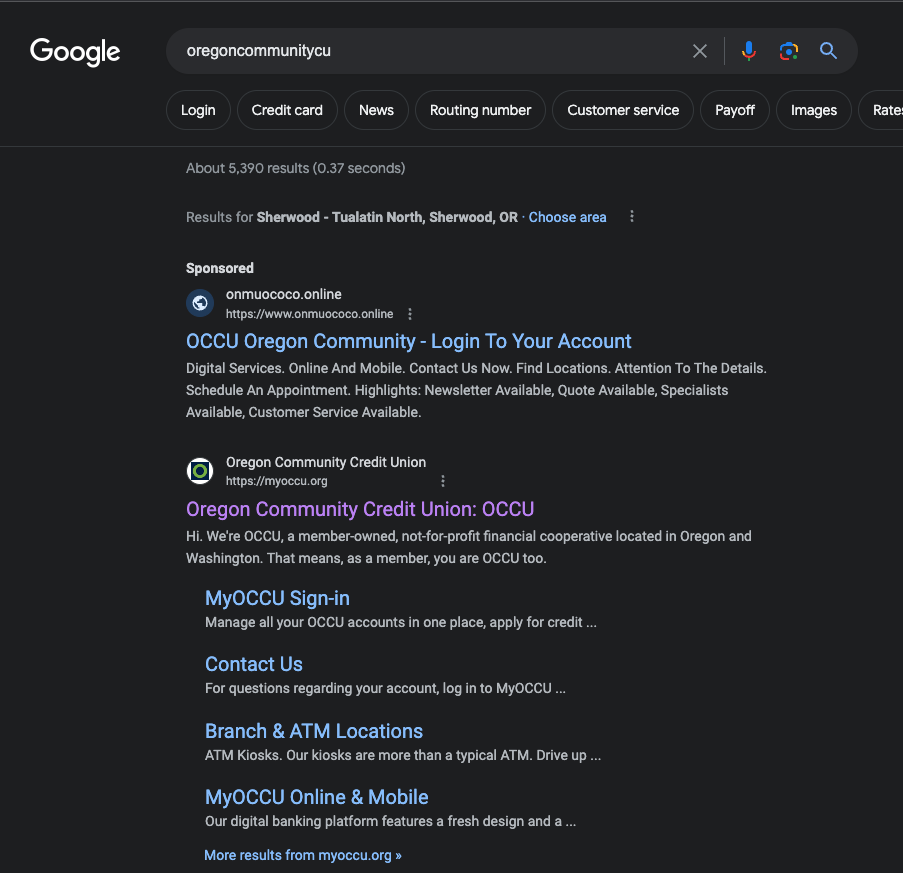
Task: Clear the search box with X icon
Action: click(x=700, y=51)
